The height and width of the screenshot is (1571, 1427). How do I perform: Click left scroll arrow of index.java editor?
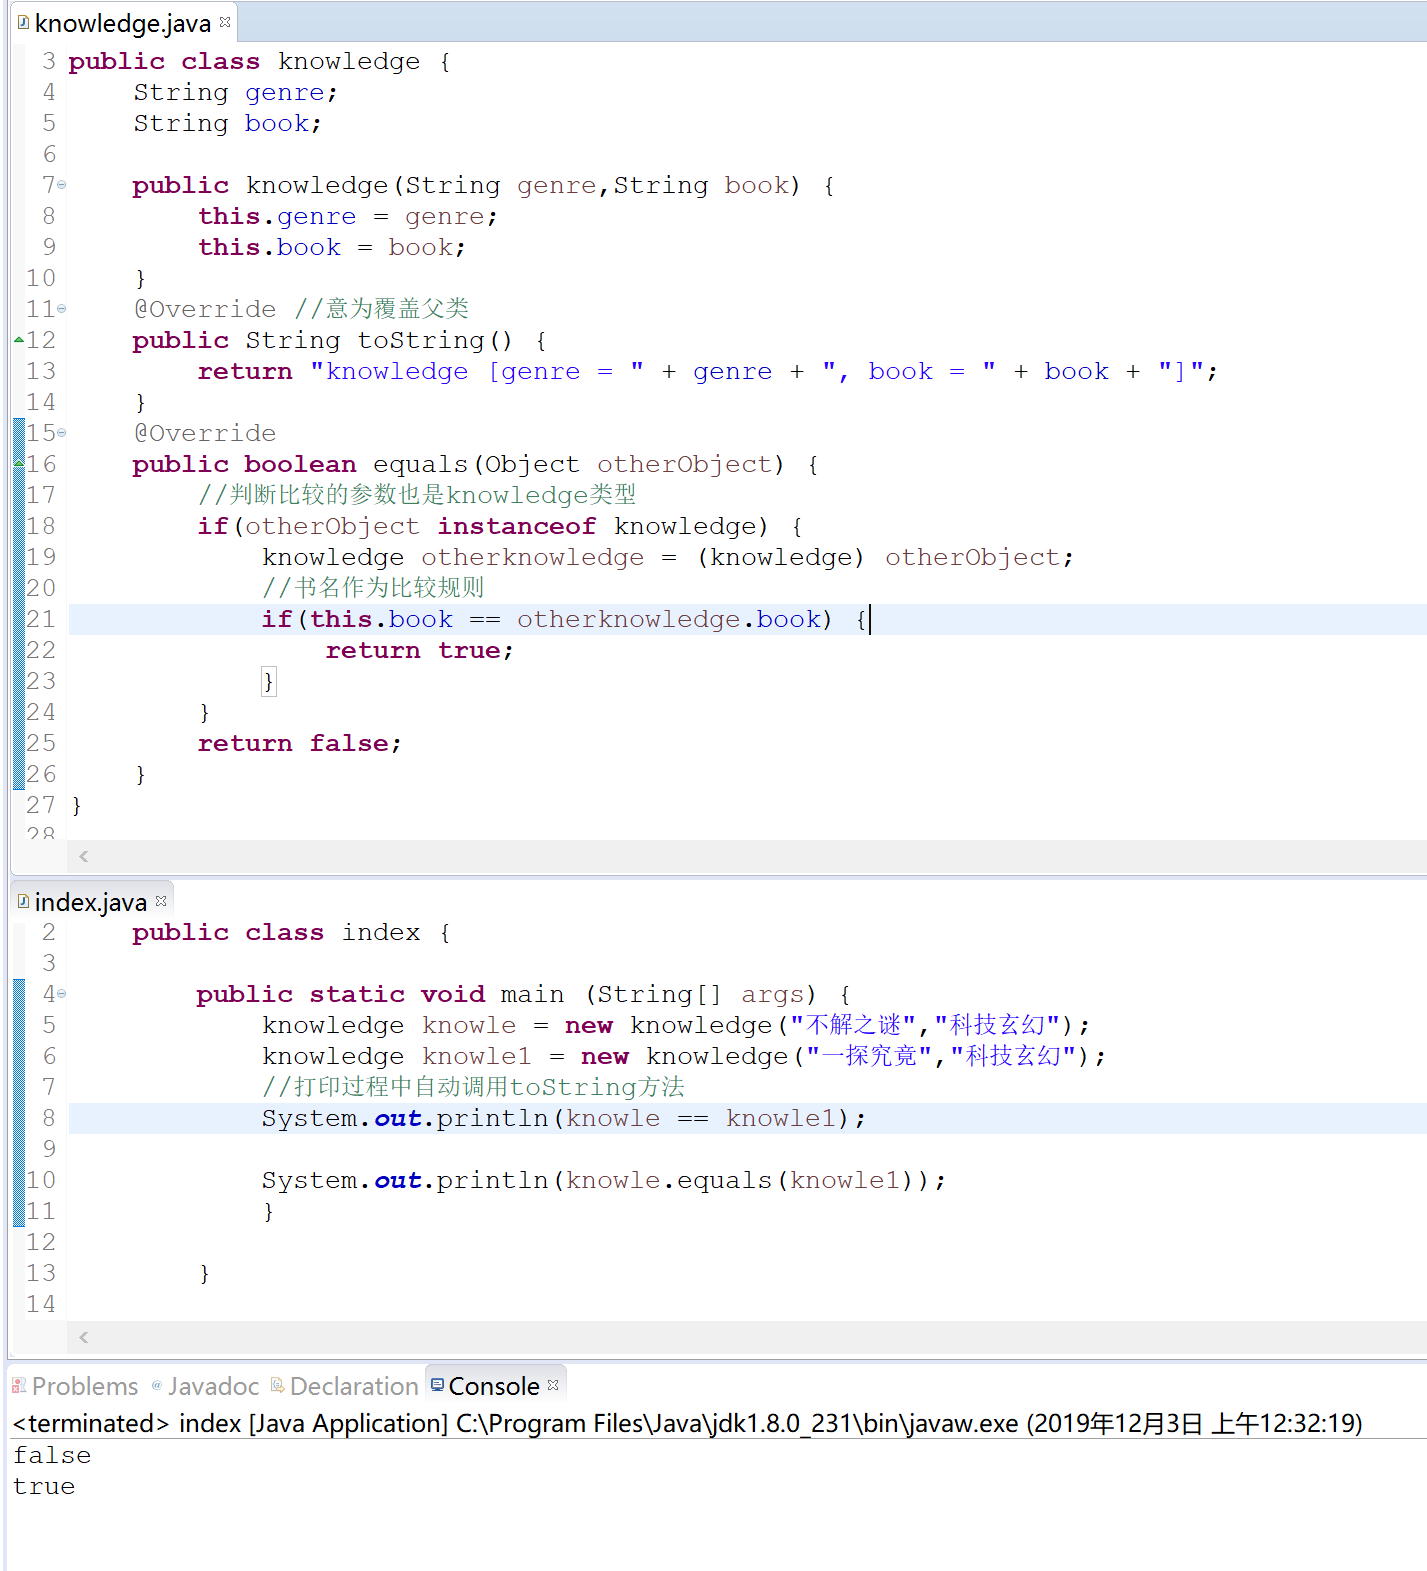click(x=84, y=1337)
